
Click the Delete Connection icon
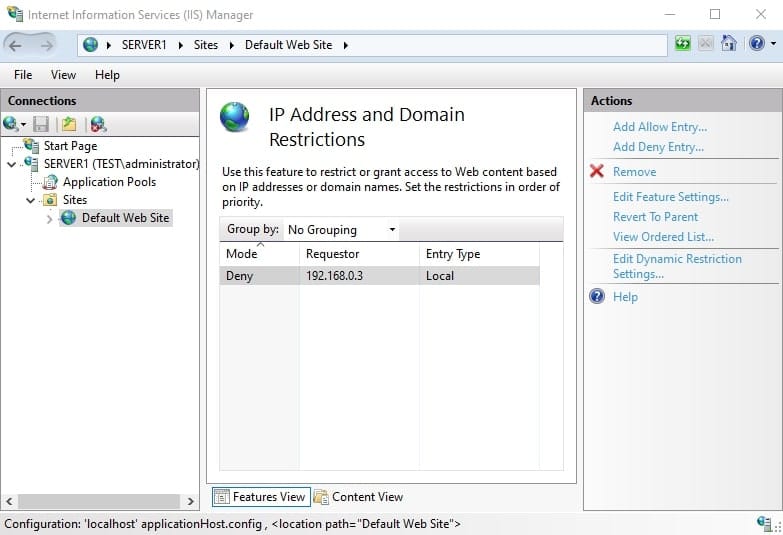98,124
